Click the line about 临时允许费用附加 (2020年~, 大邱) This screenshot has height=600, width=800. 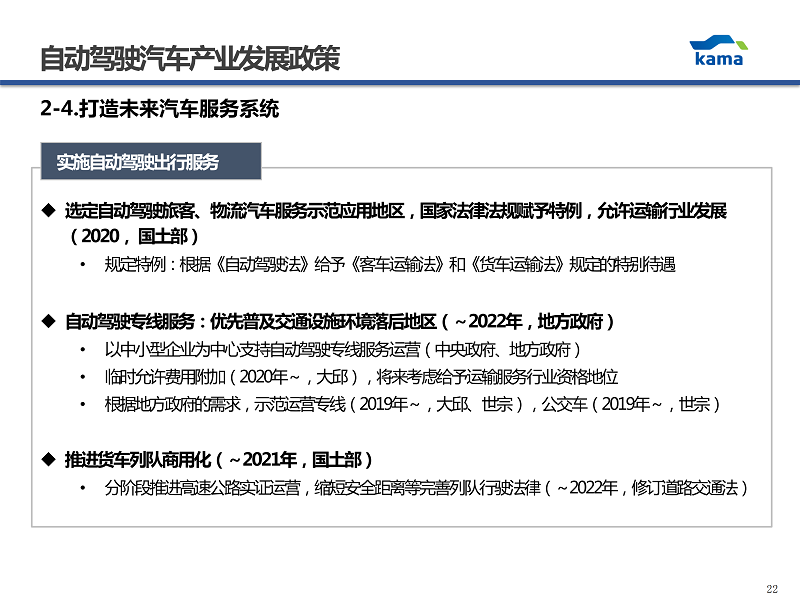click(361, 377)
